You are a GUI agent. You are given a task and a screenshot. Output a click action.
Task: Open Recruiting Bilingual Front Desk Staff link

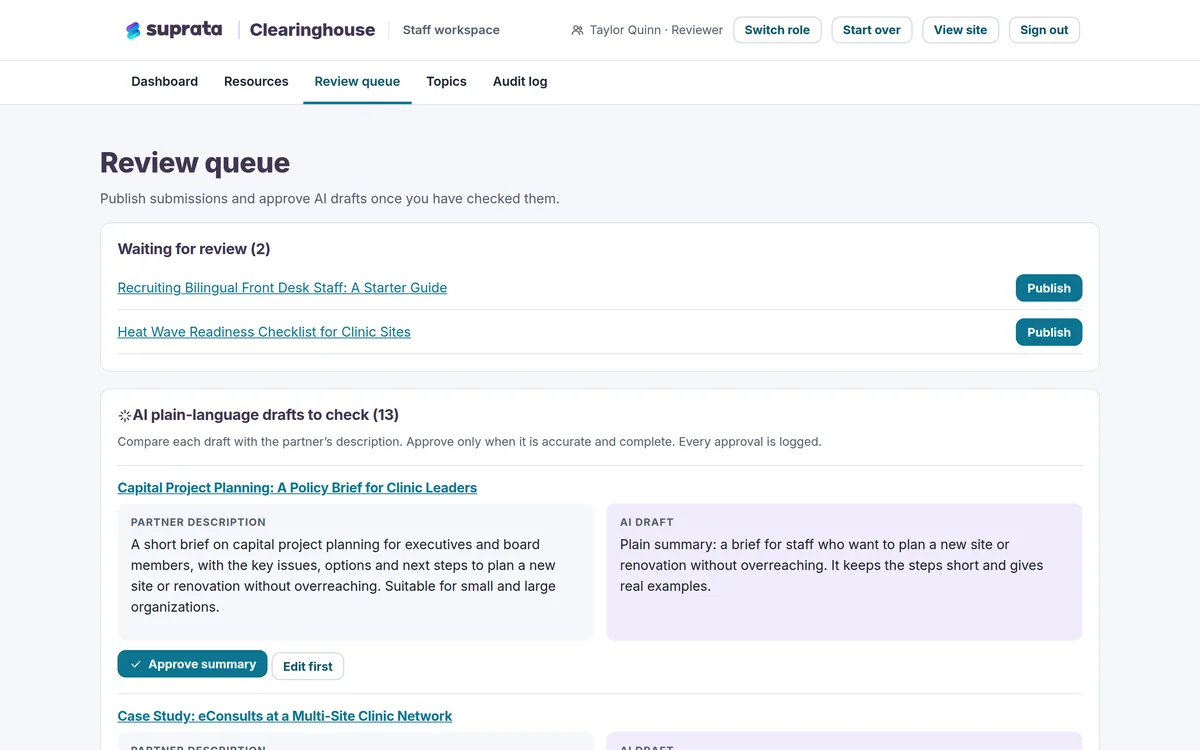click(282, 288)
